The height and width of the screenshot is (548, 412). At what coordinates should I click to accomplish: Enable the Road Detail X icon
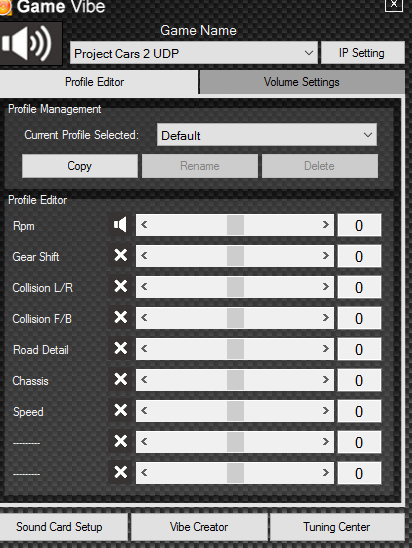point(120,349)
